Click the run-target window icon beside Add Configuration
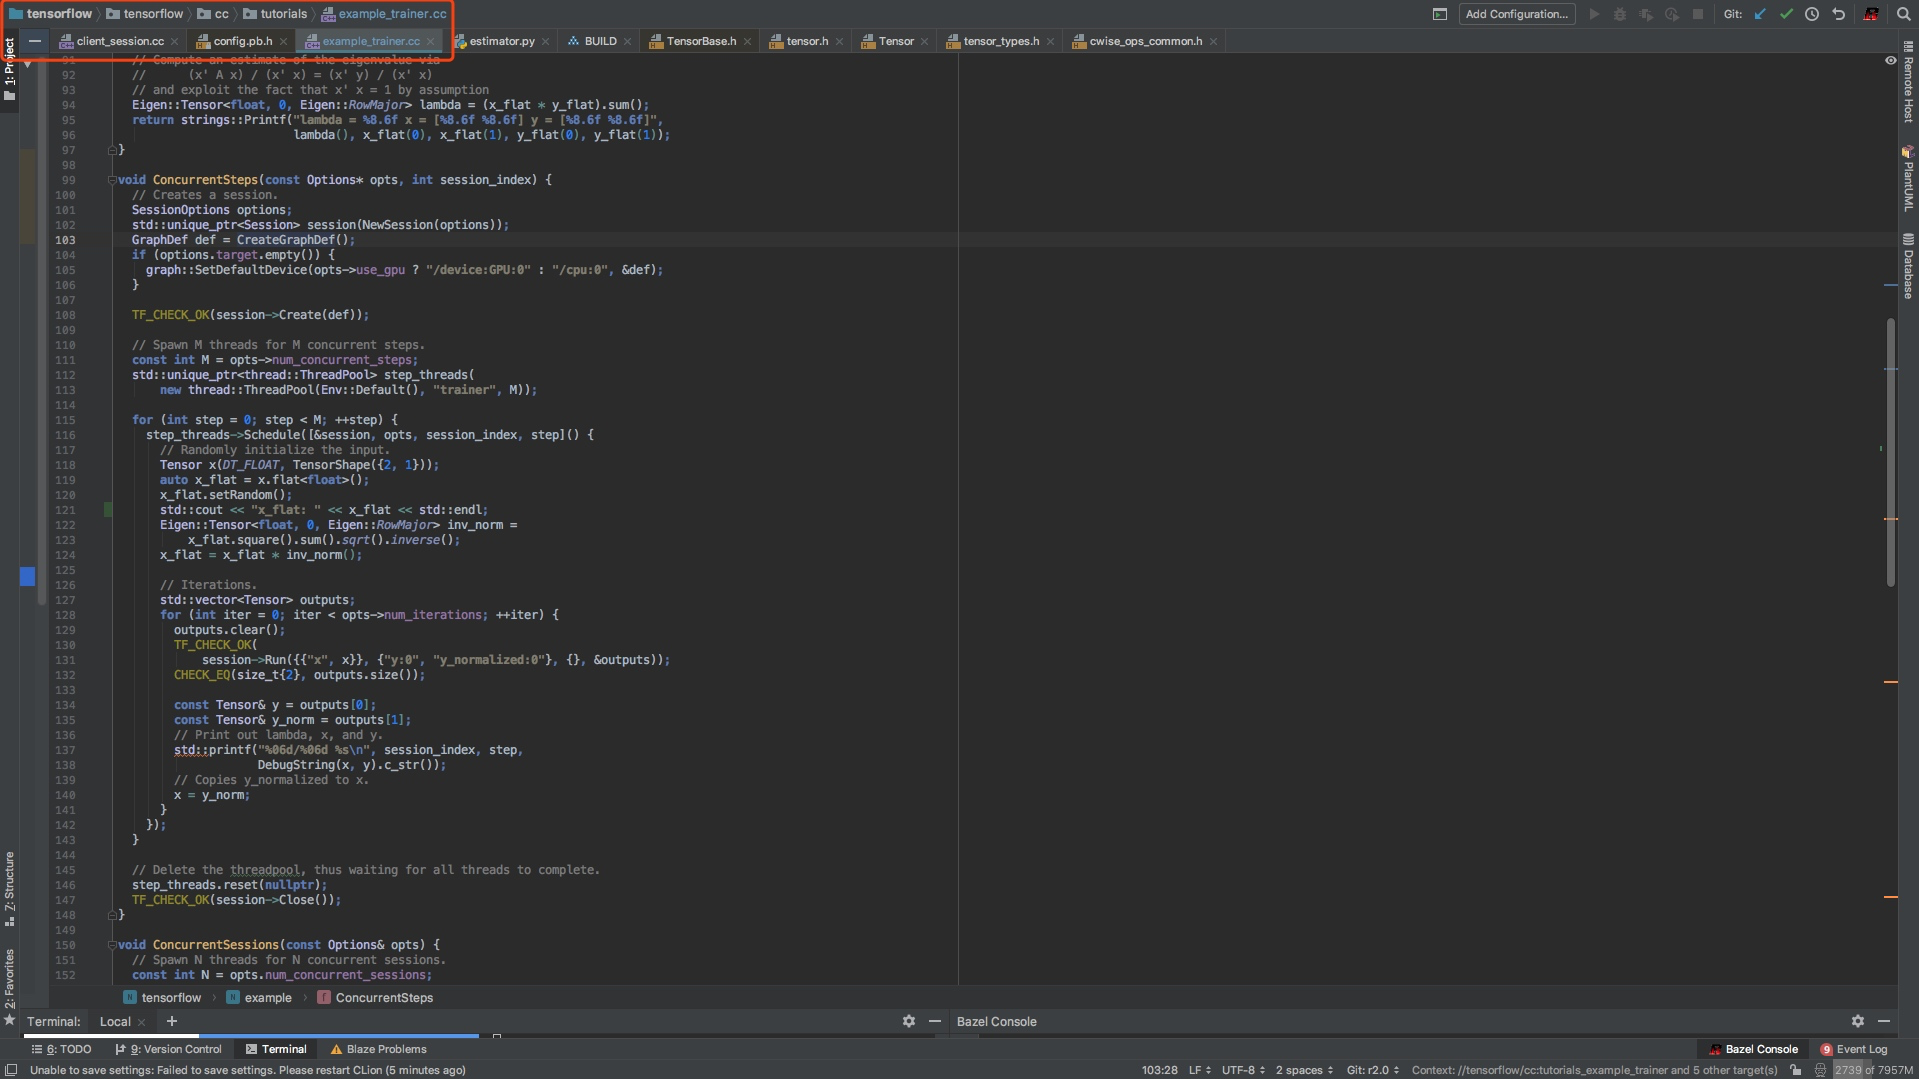 click(1440, 14)
